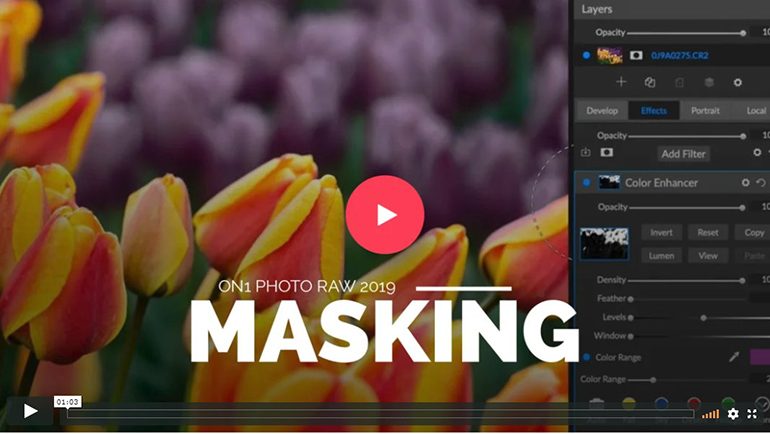This screenshot has width=770, height=434.
Task: Open layer settings gear under layer name
Action: 738,82
